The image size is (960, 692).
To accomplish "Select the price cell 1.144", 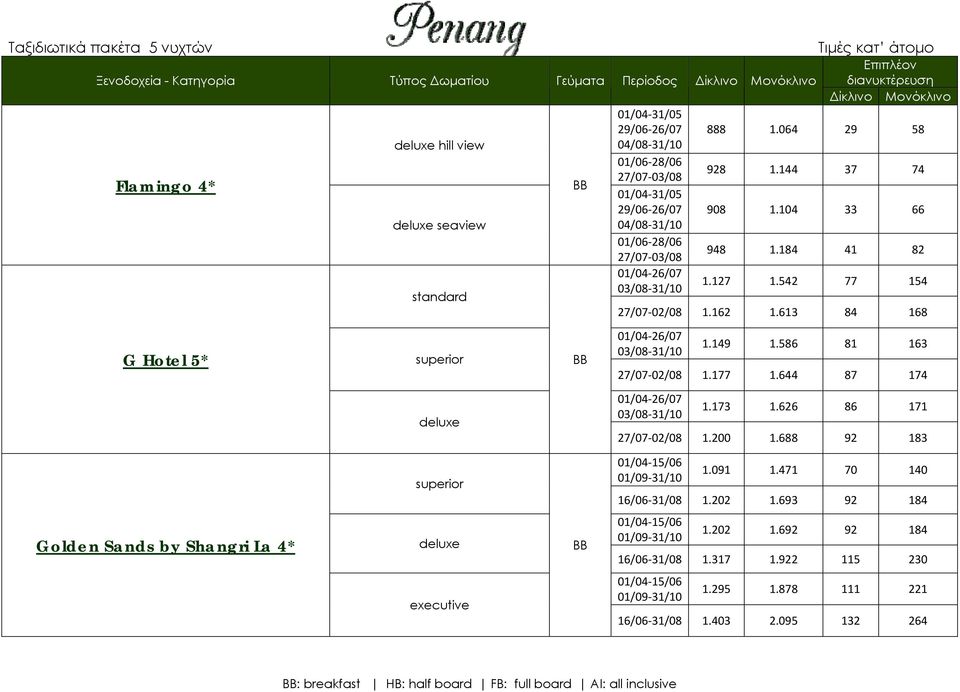I will (x=783, y=169).
